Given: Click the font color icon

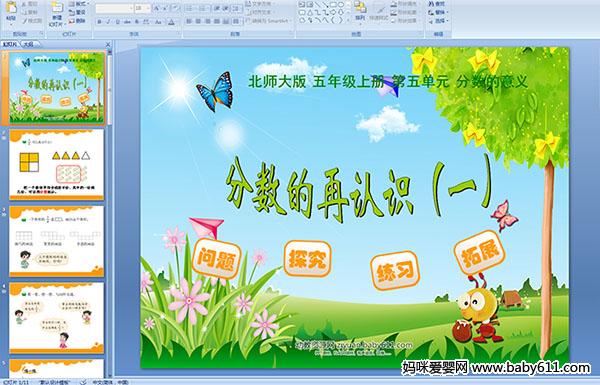Looking at the screenshot, I should tap(171, 22).
